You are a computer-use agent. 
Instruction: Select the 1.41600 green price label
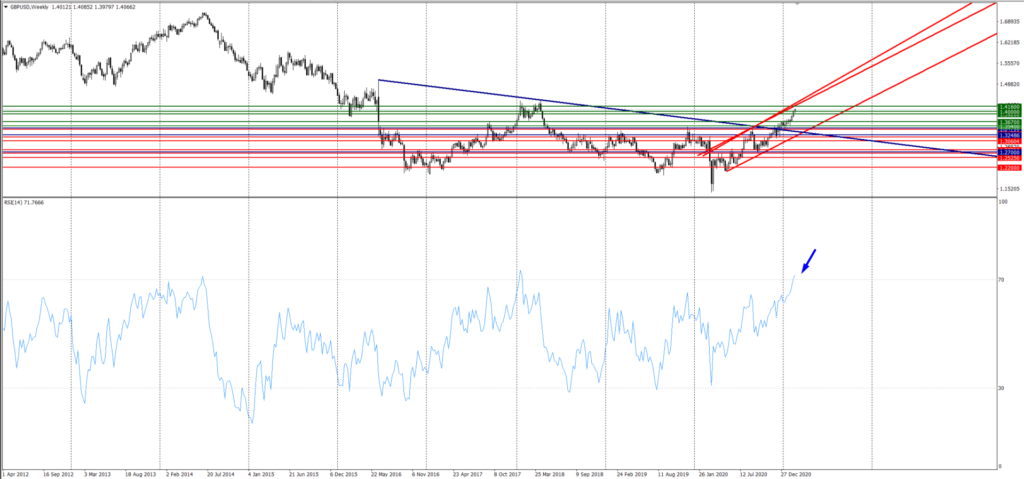[1010, 106]
